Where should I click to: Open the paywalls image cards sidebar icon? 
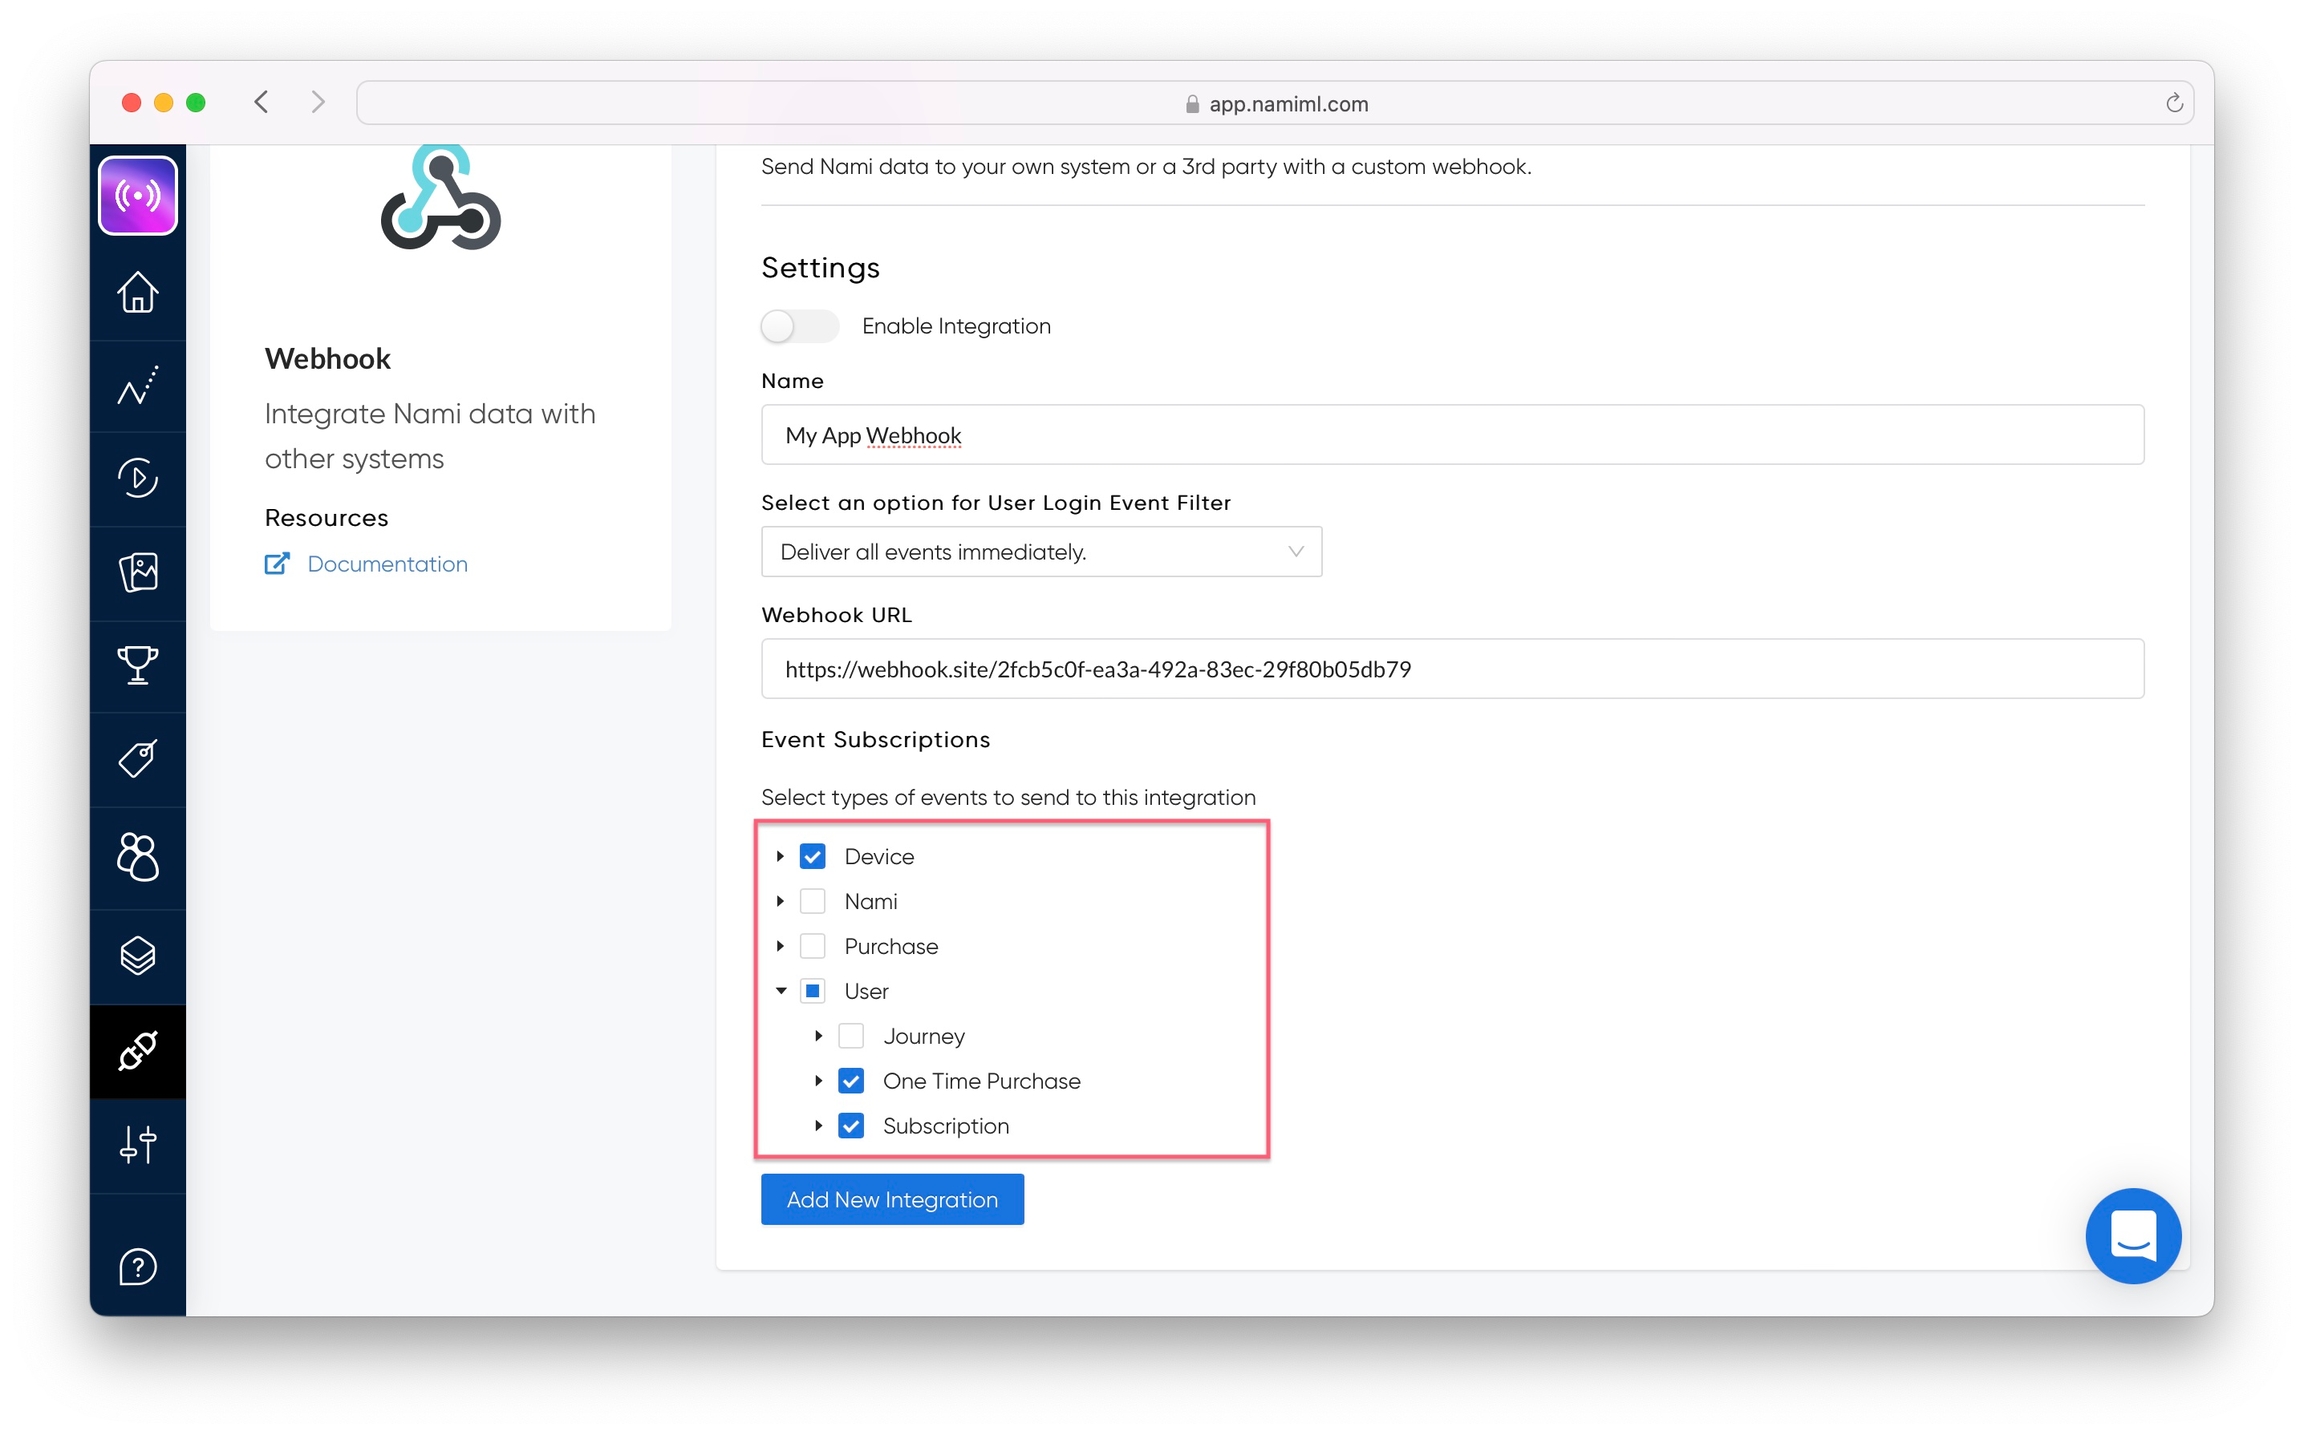click(138, 573)
